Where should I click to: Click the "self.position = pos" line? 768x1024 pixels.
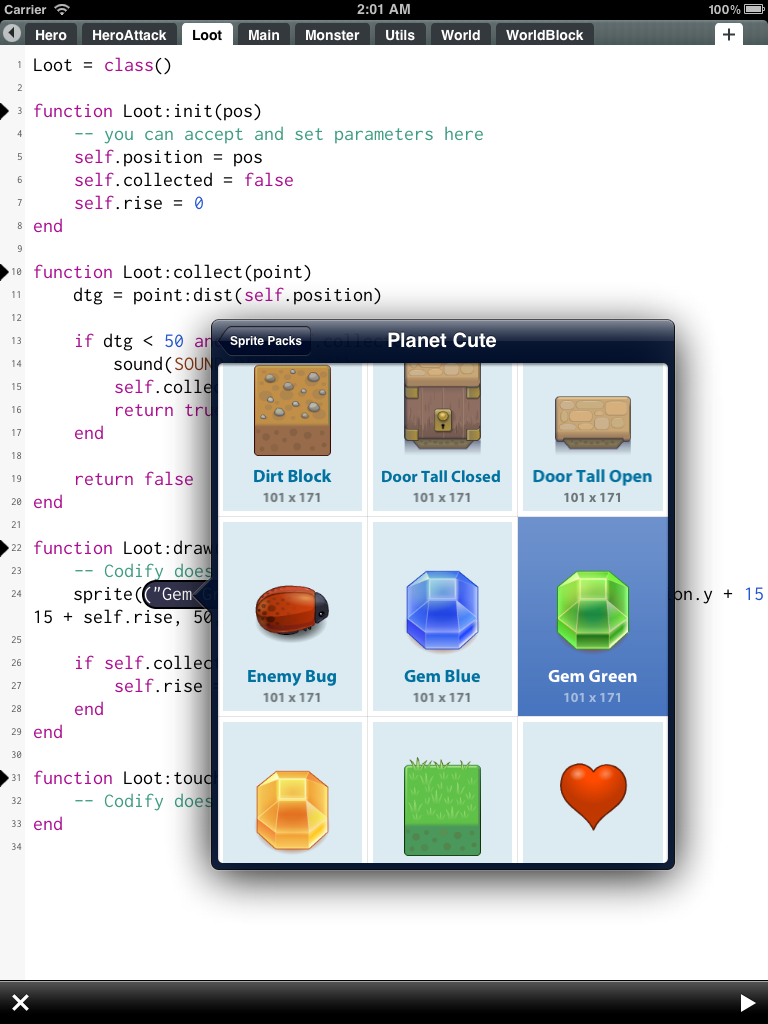pos(168,157)
